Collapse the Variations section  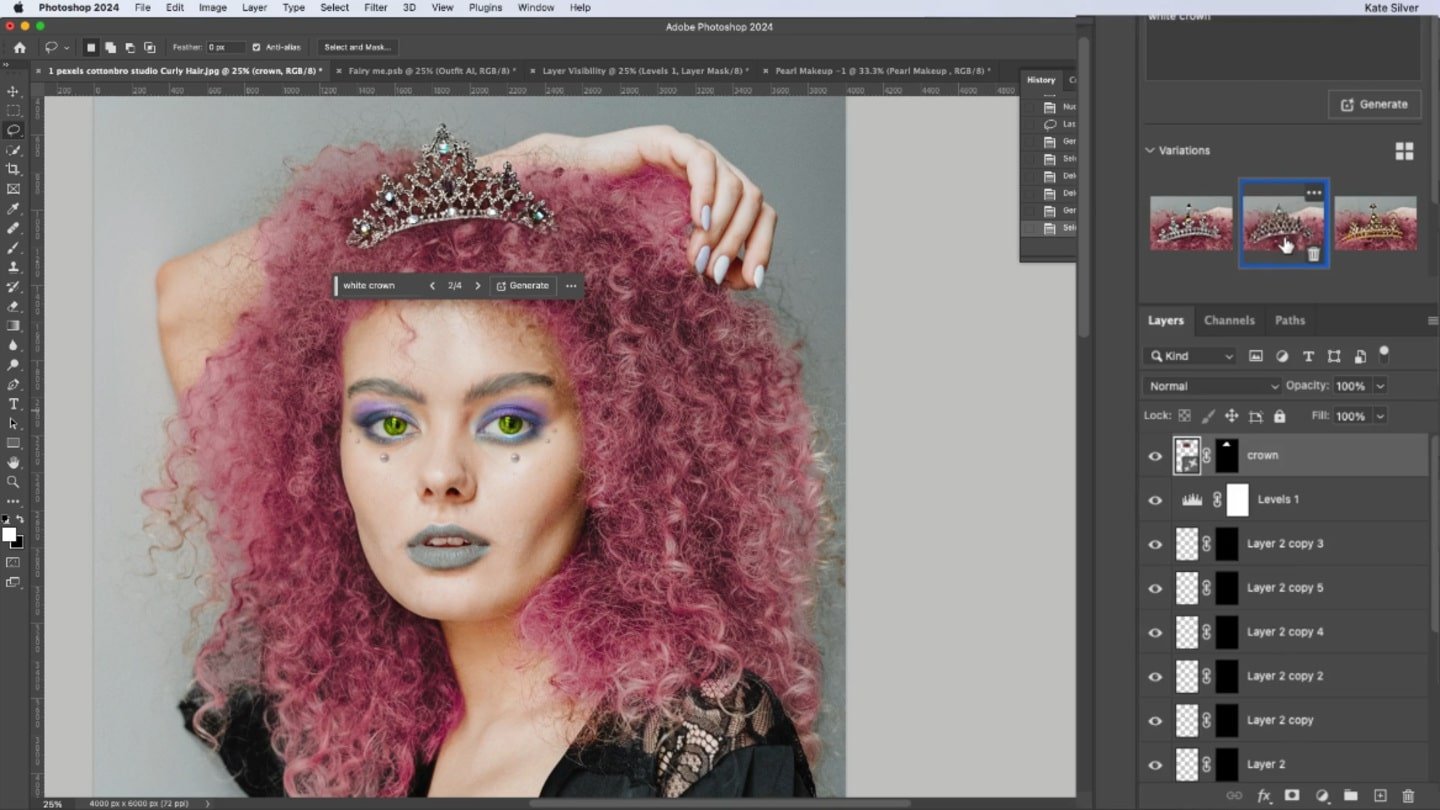coord(1149,150)
